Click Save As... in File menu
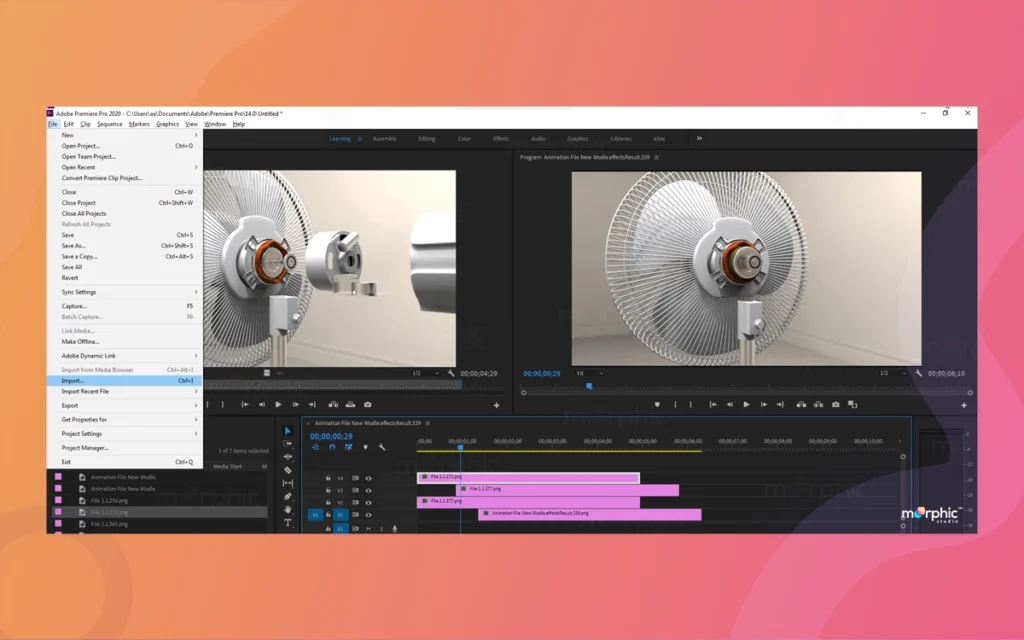Viewport: 1024px width, 640px height. (x=74, y=246)
